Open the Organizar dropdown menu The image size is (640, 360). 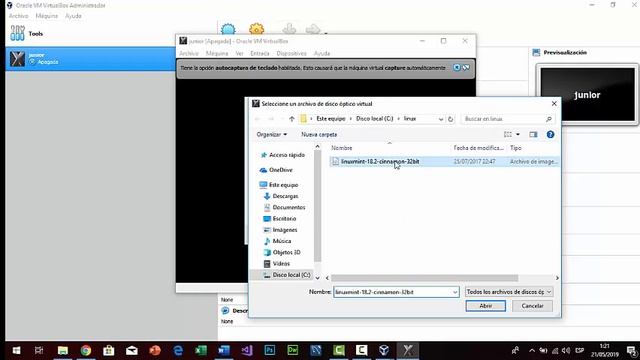(271, 134)
